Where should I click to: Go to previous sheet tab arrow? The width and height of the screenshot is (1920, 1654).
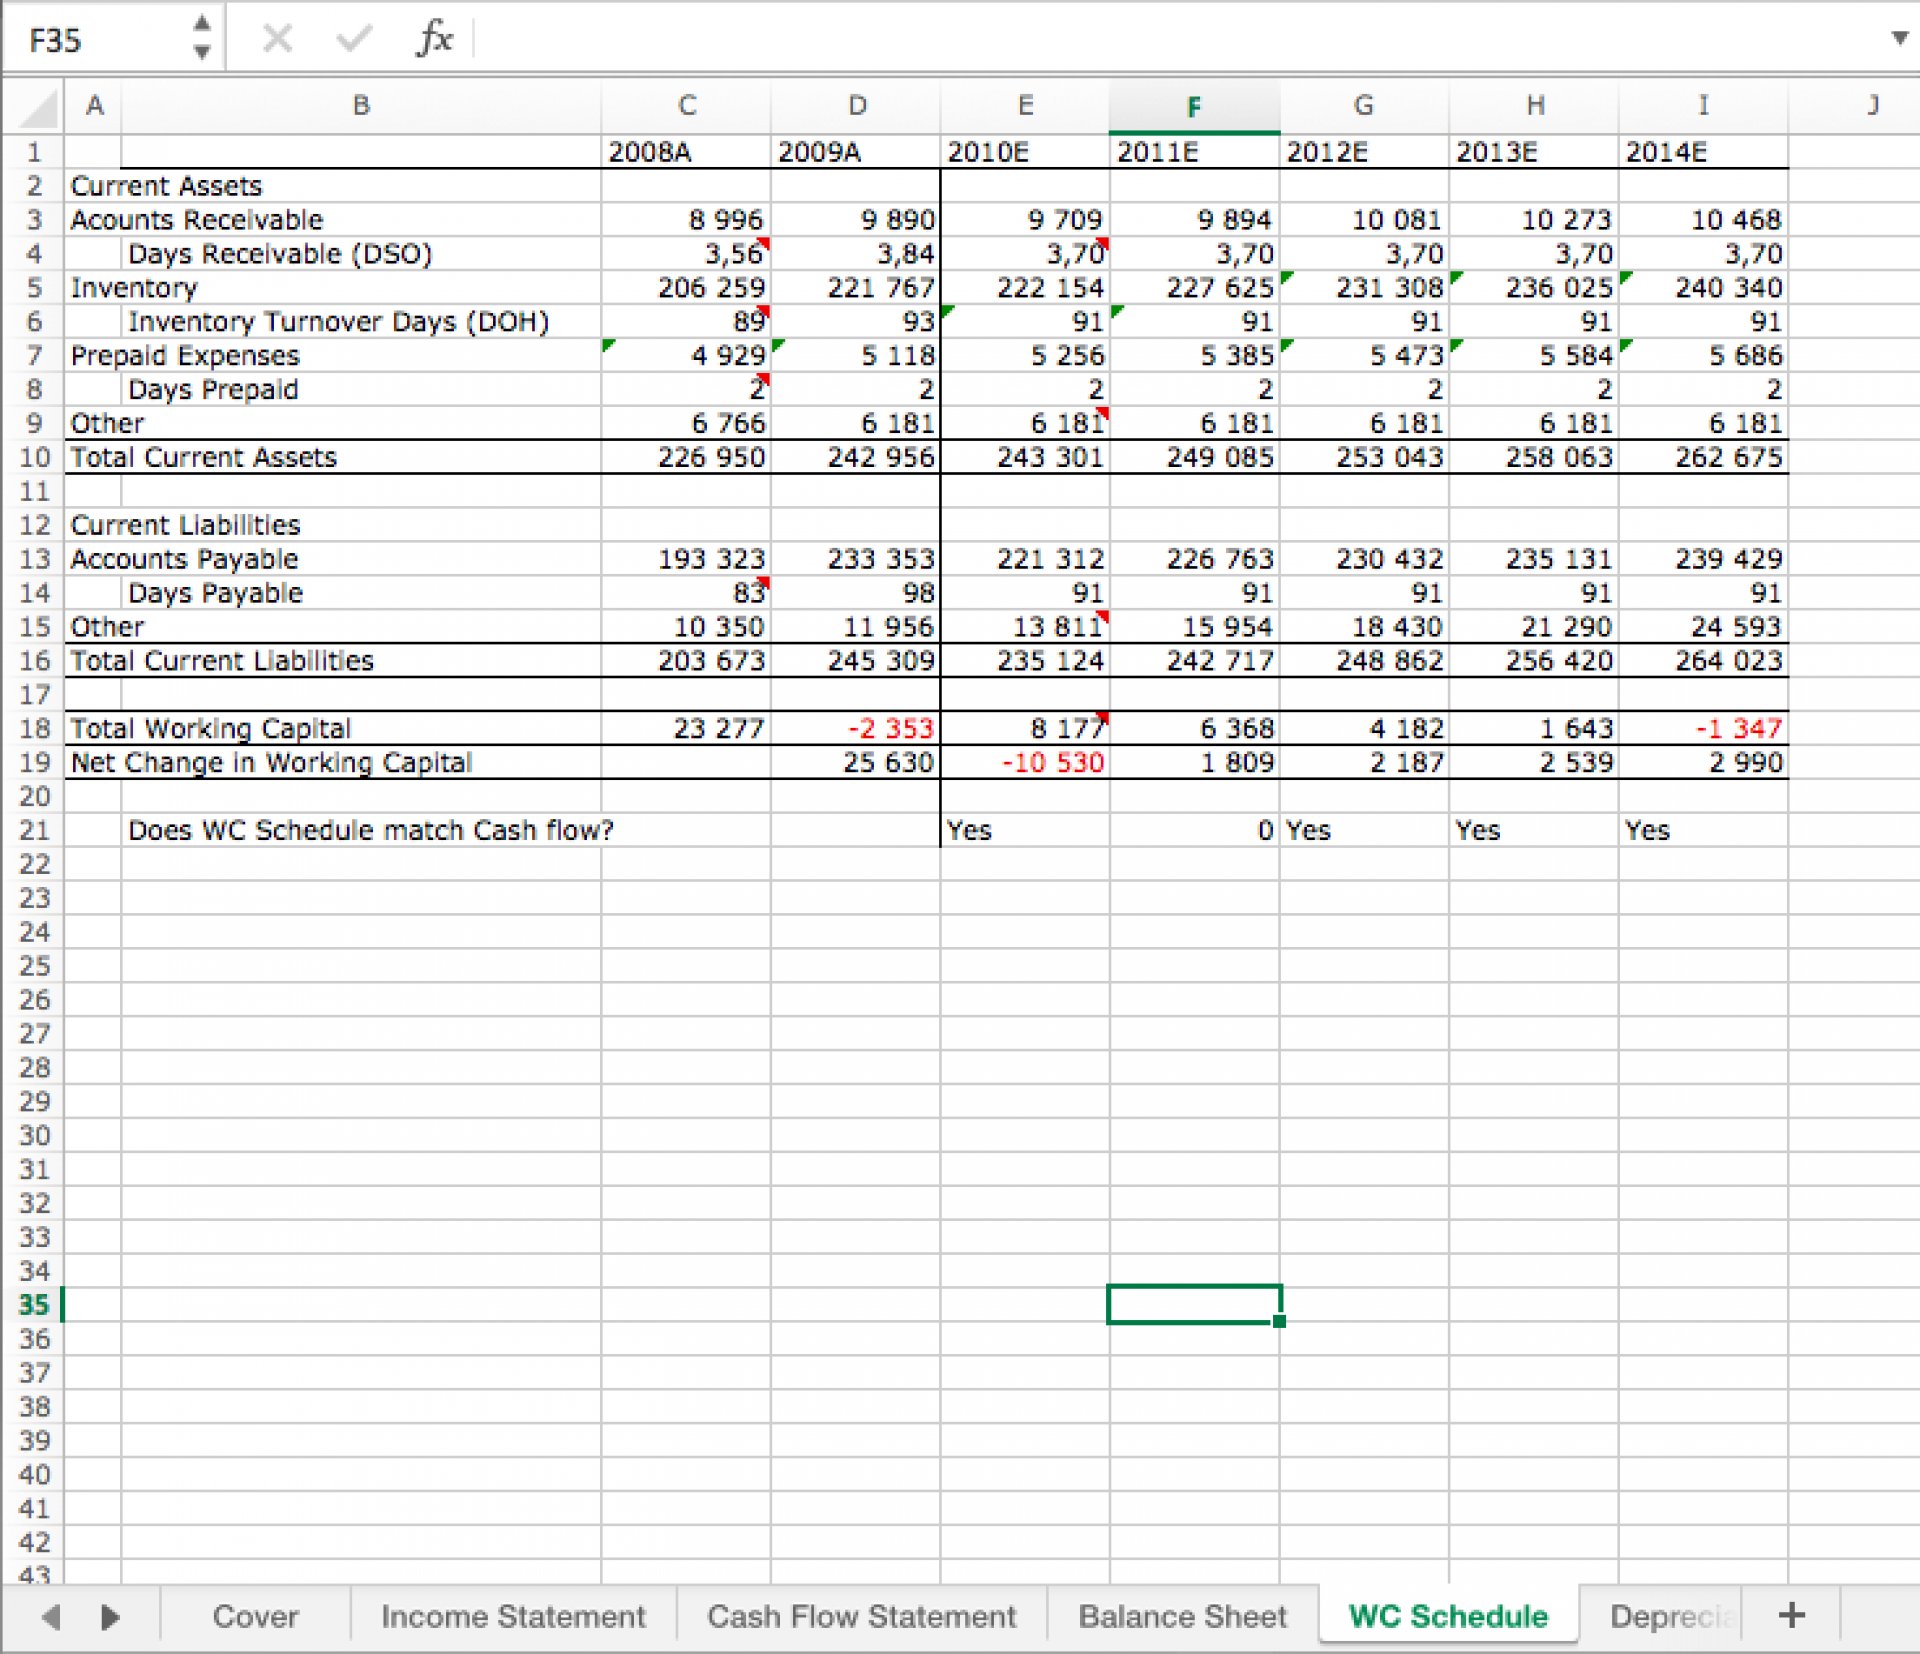[x=50, y=1616]
